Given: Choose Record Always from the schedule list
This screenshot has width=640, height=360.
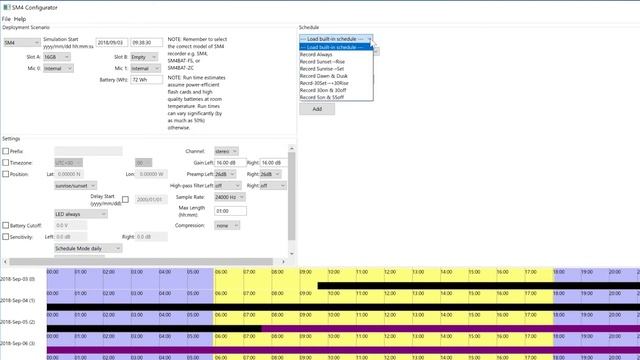Looking at the screenshot, I should pos(336,54).
